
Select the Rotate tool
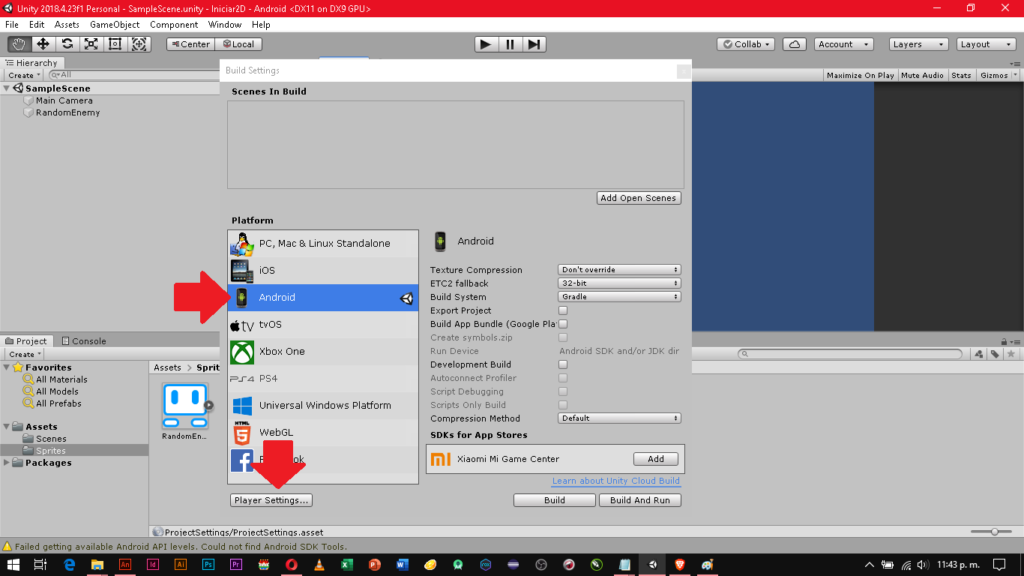point(67,44)
